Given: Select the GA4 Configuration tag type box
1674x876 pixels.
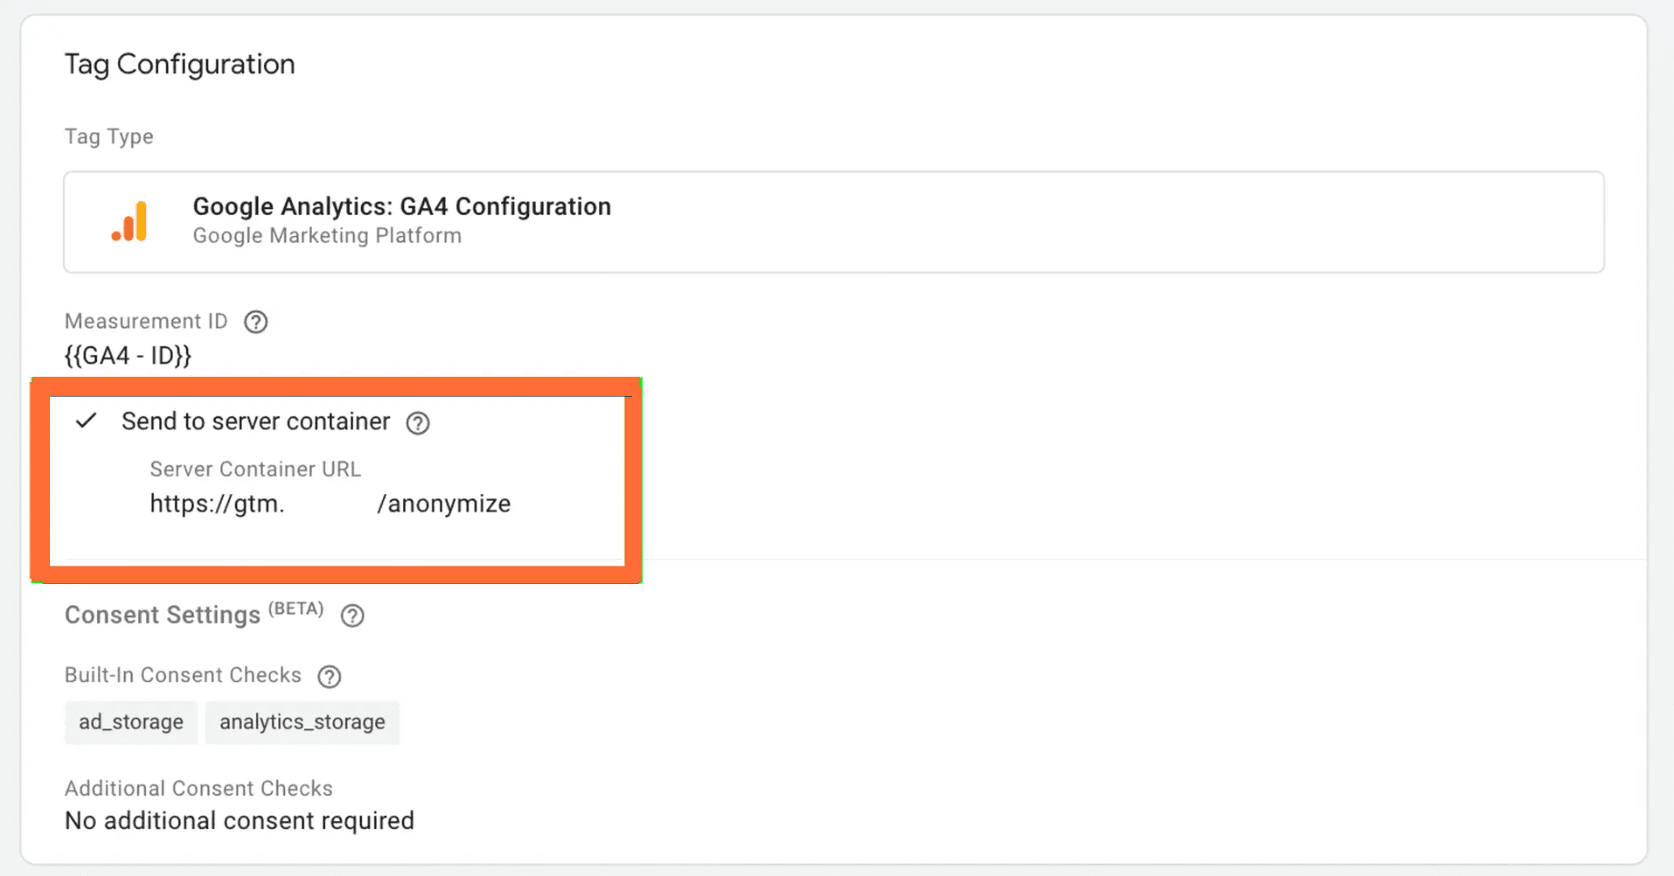Looking at the screenshot, I should tap(834, 222).
